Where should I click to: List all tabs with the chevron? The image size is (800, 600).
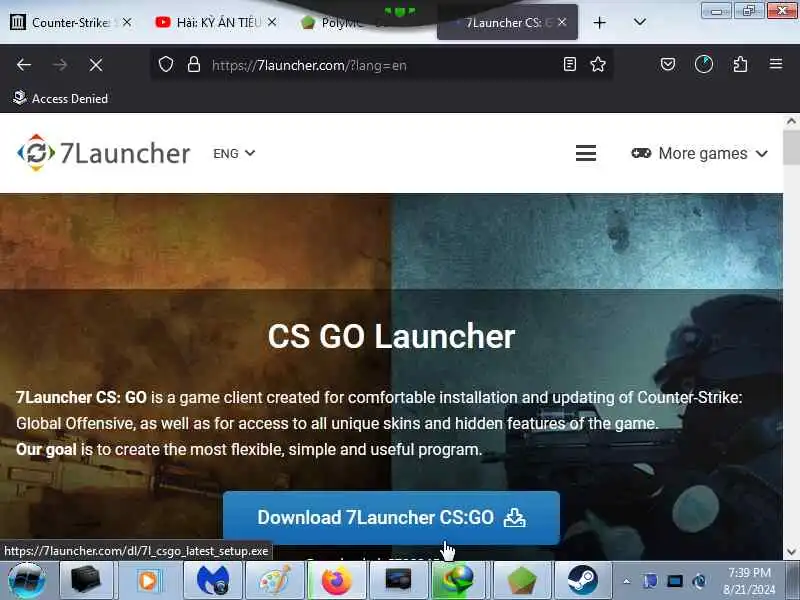(640, 22)
